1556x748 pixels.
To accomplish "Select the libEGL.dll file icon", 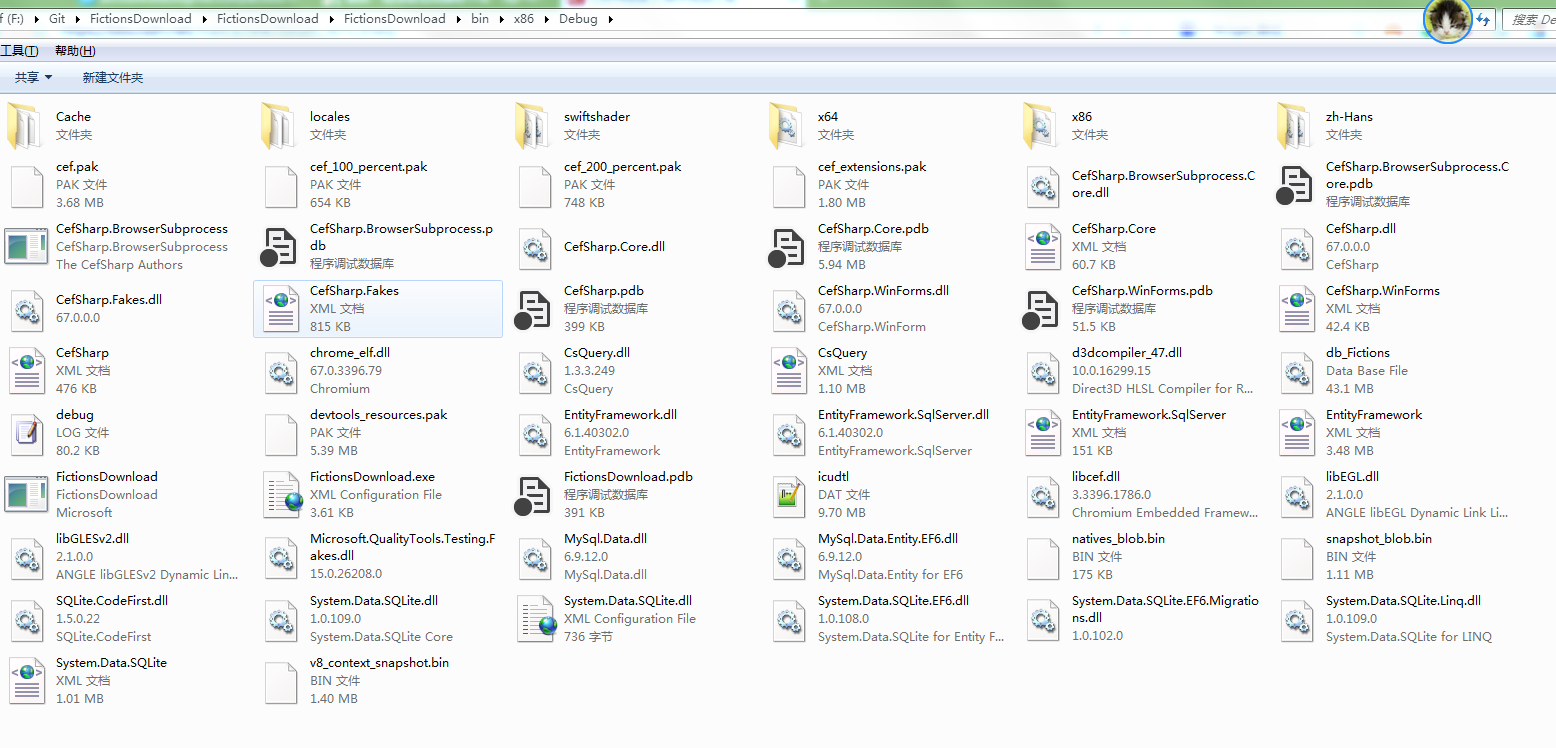I will (x=1297, y=496).
